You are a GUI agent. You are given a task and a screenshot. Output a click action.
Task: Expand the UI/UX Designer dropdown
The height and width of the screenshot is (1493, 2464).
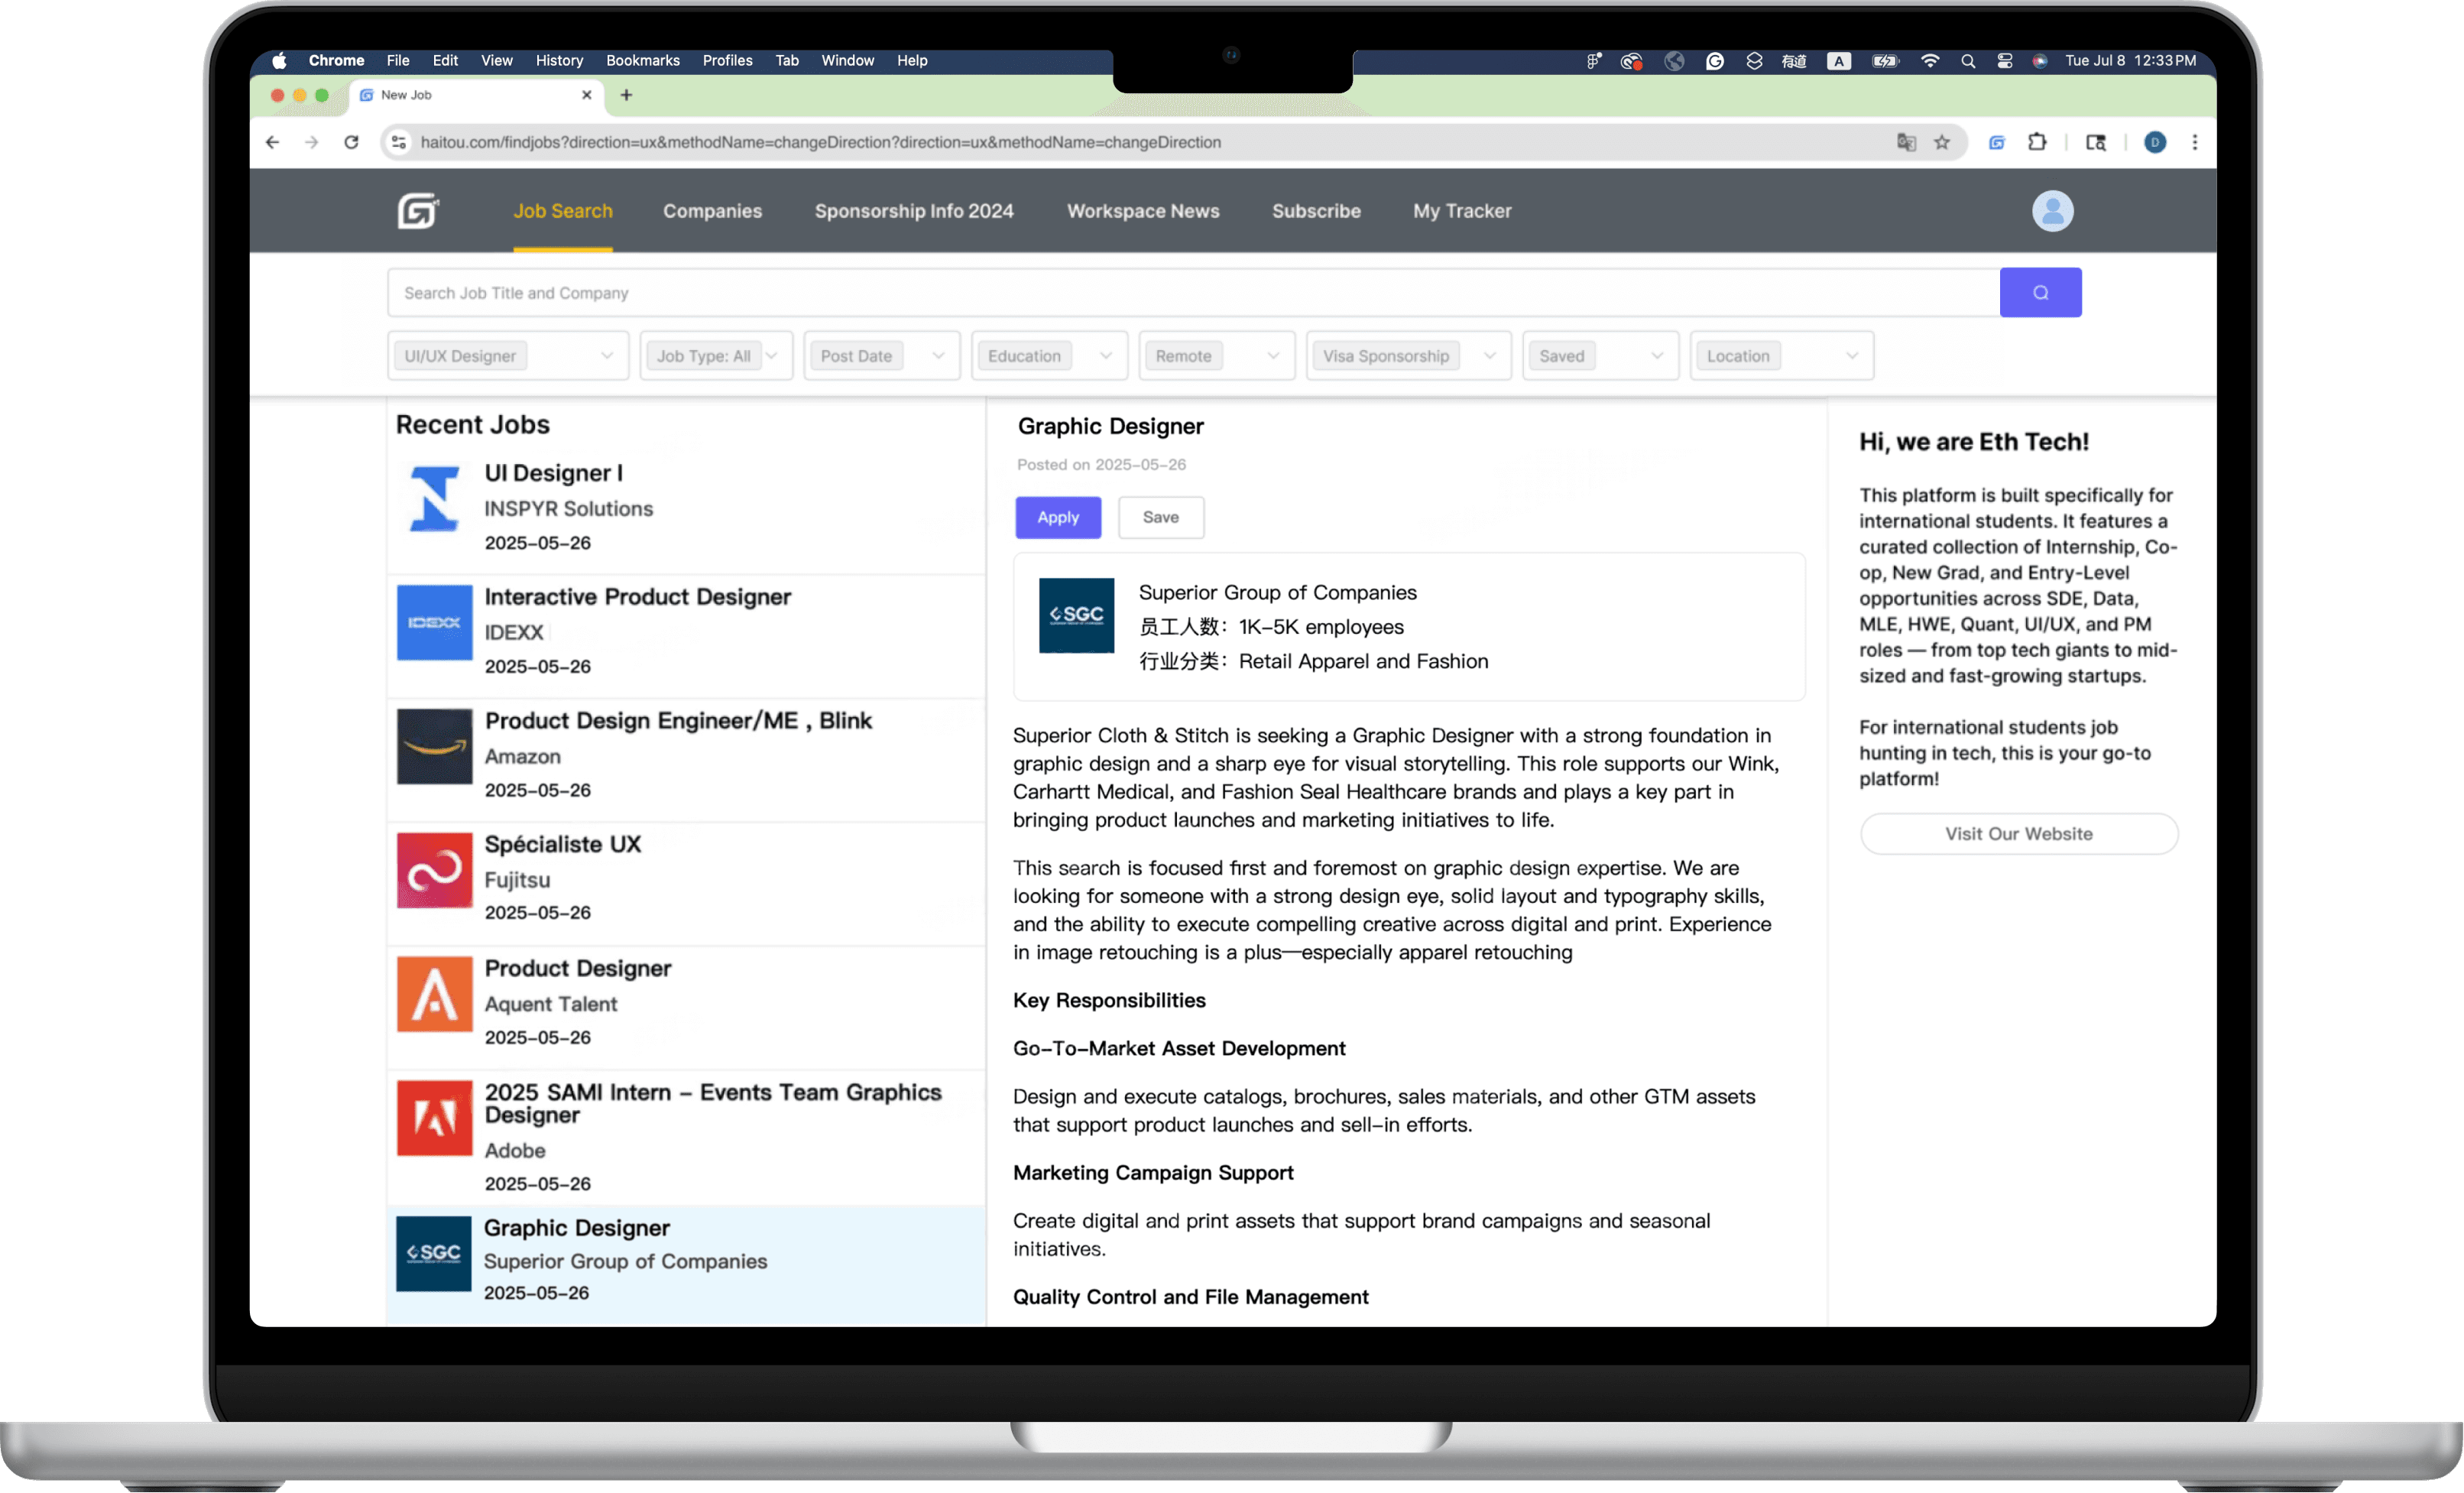[507, 356]
